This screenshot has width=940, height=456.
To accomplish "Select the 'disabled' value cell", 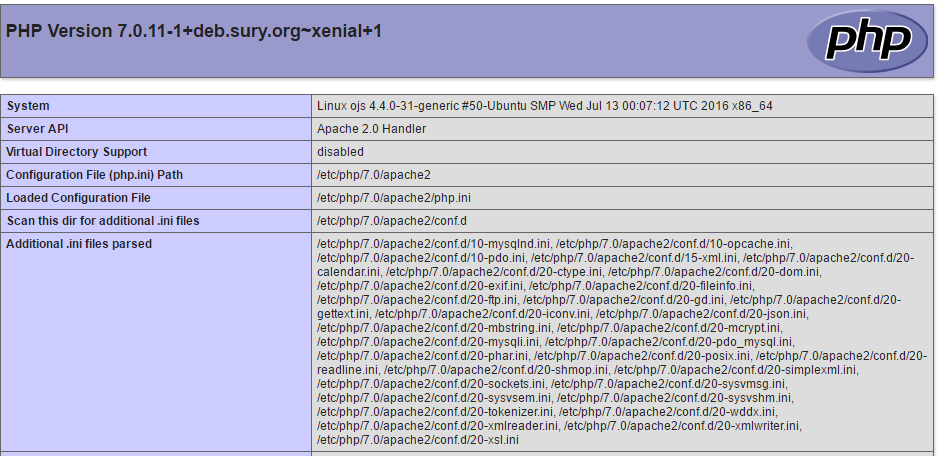I will 622,152.
